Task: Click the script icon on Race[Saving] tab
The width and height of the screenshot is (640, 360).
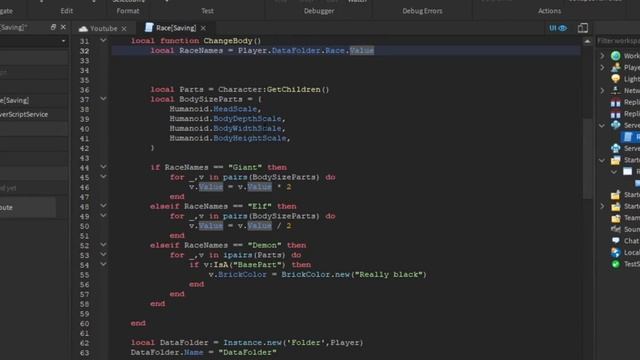Action: pos(149,27)
